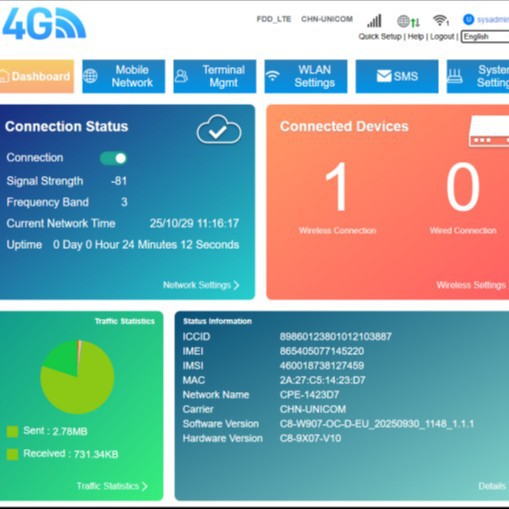Image resolution: width=509 pixels, height=509 pixels.
Task: Click the IMEI value 865405077145220
Action: point(322,351)
